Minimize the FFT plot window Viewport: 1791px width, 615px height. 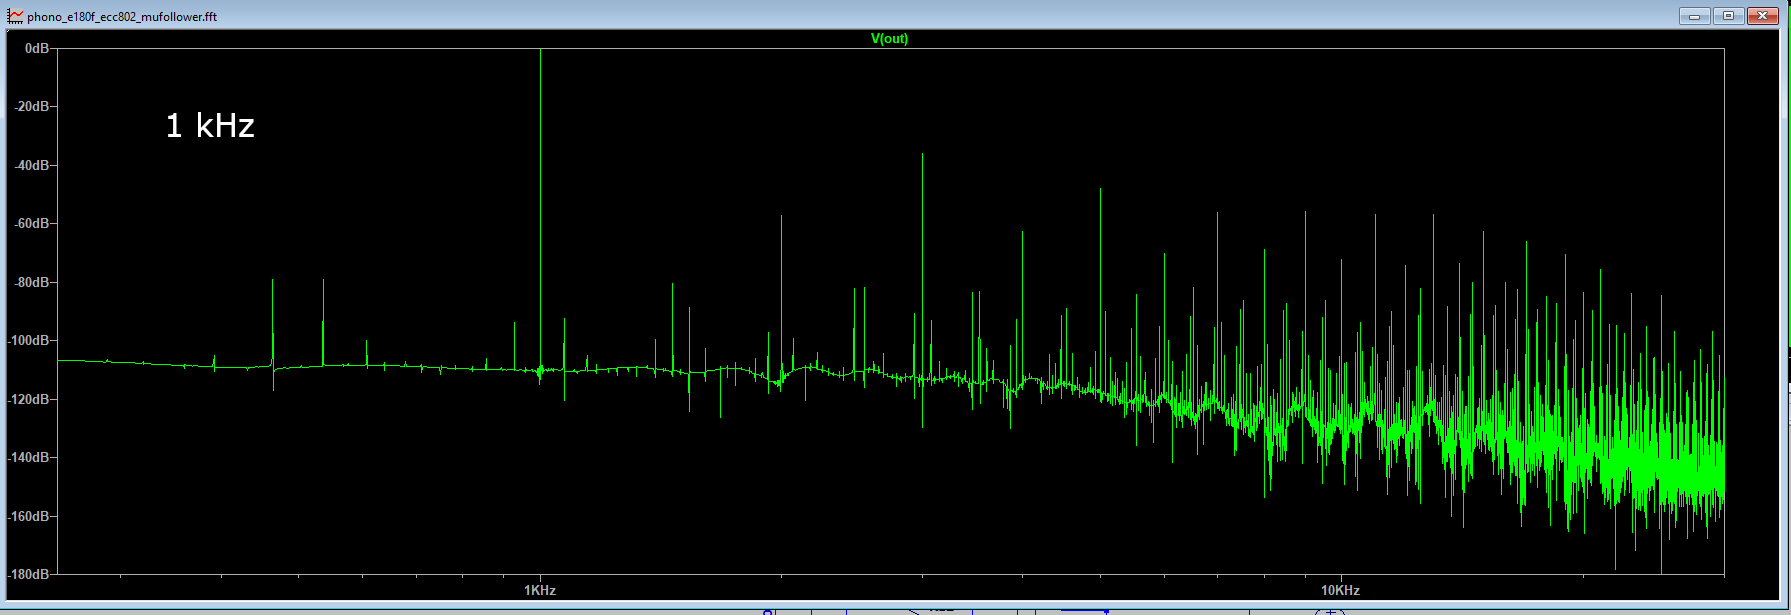coord(1694,16)
